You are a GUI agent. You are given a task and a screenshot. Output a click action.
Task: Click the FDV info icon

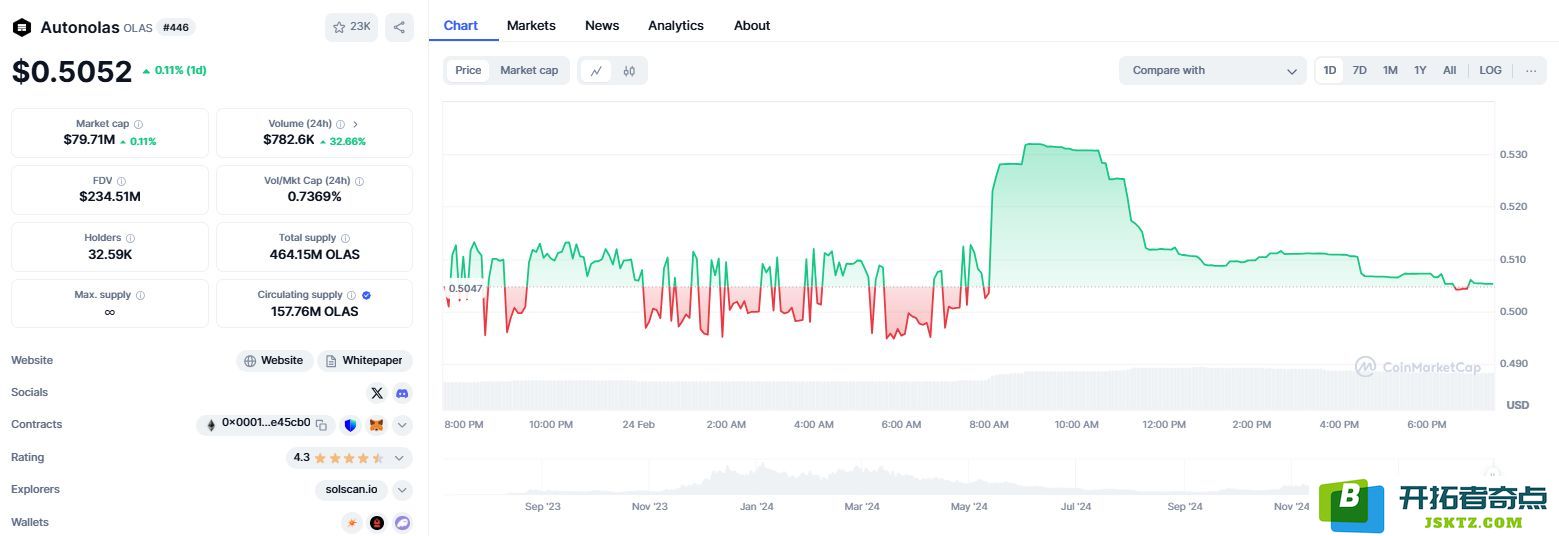[121, 181]
